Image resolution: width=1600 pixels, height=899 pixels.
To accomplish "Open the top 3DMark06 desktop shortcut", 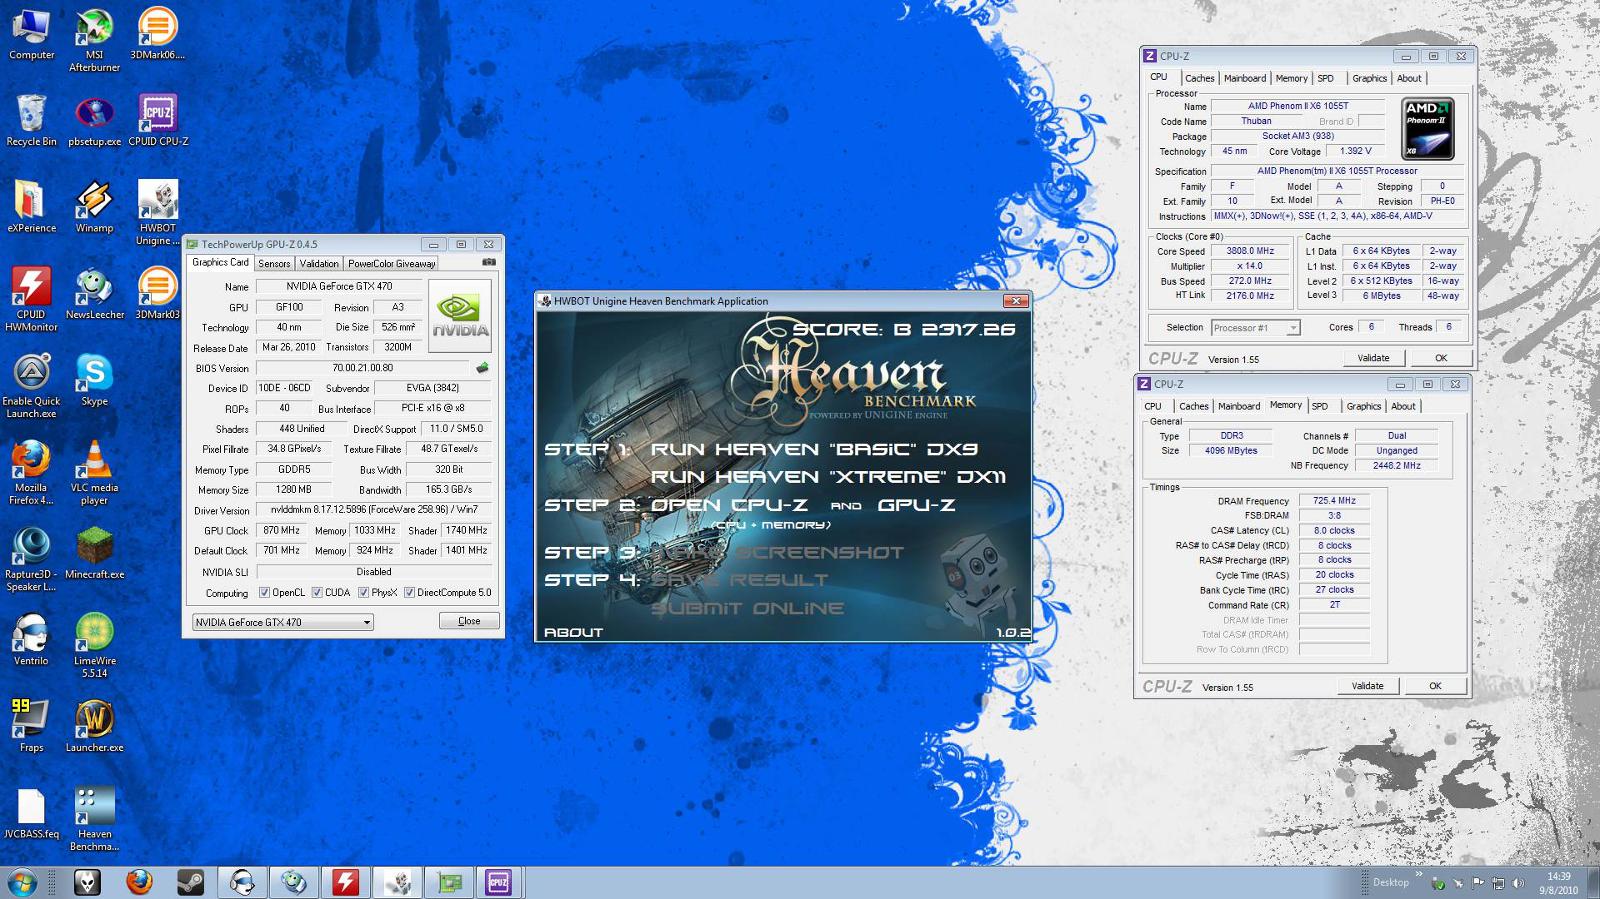I will (157, 33).
